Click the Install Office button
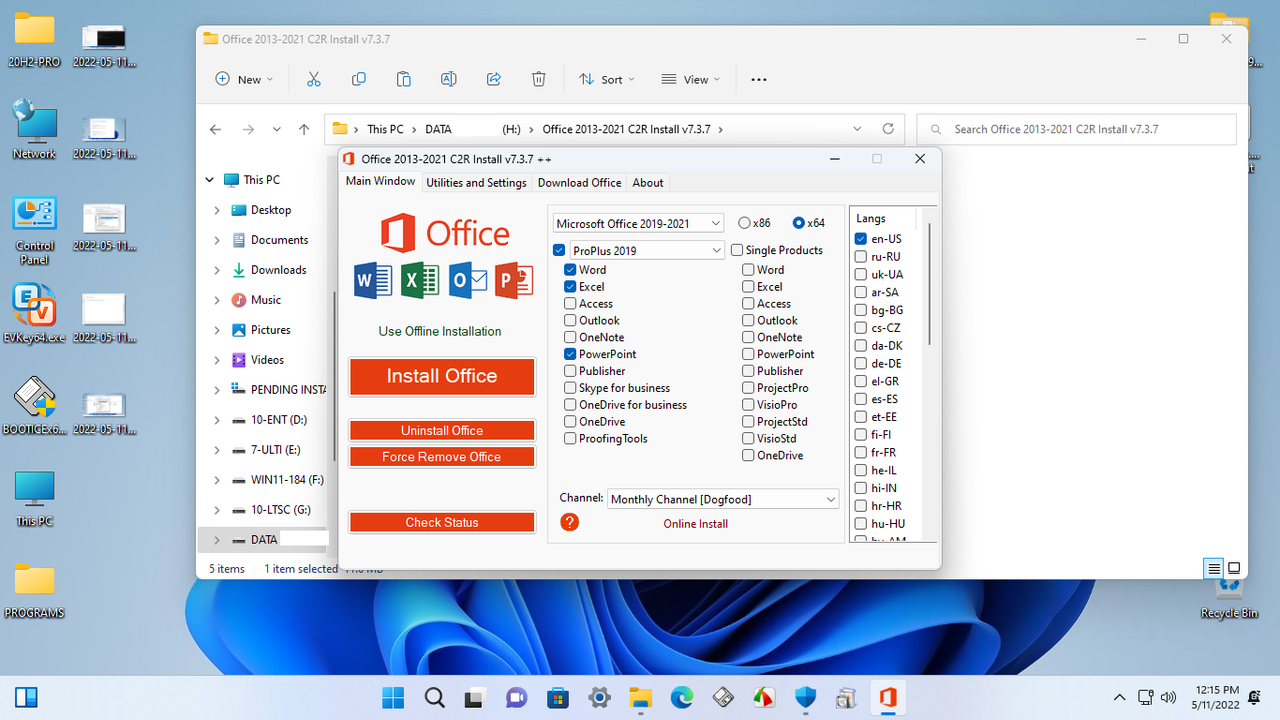Screen dimensions: 1280x720 (x=442, y=376)
